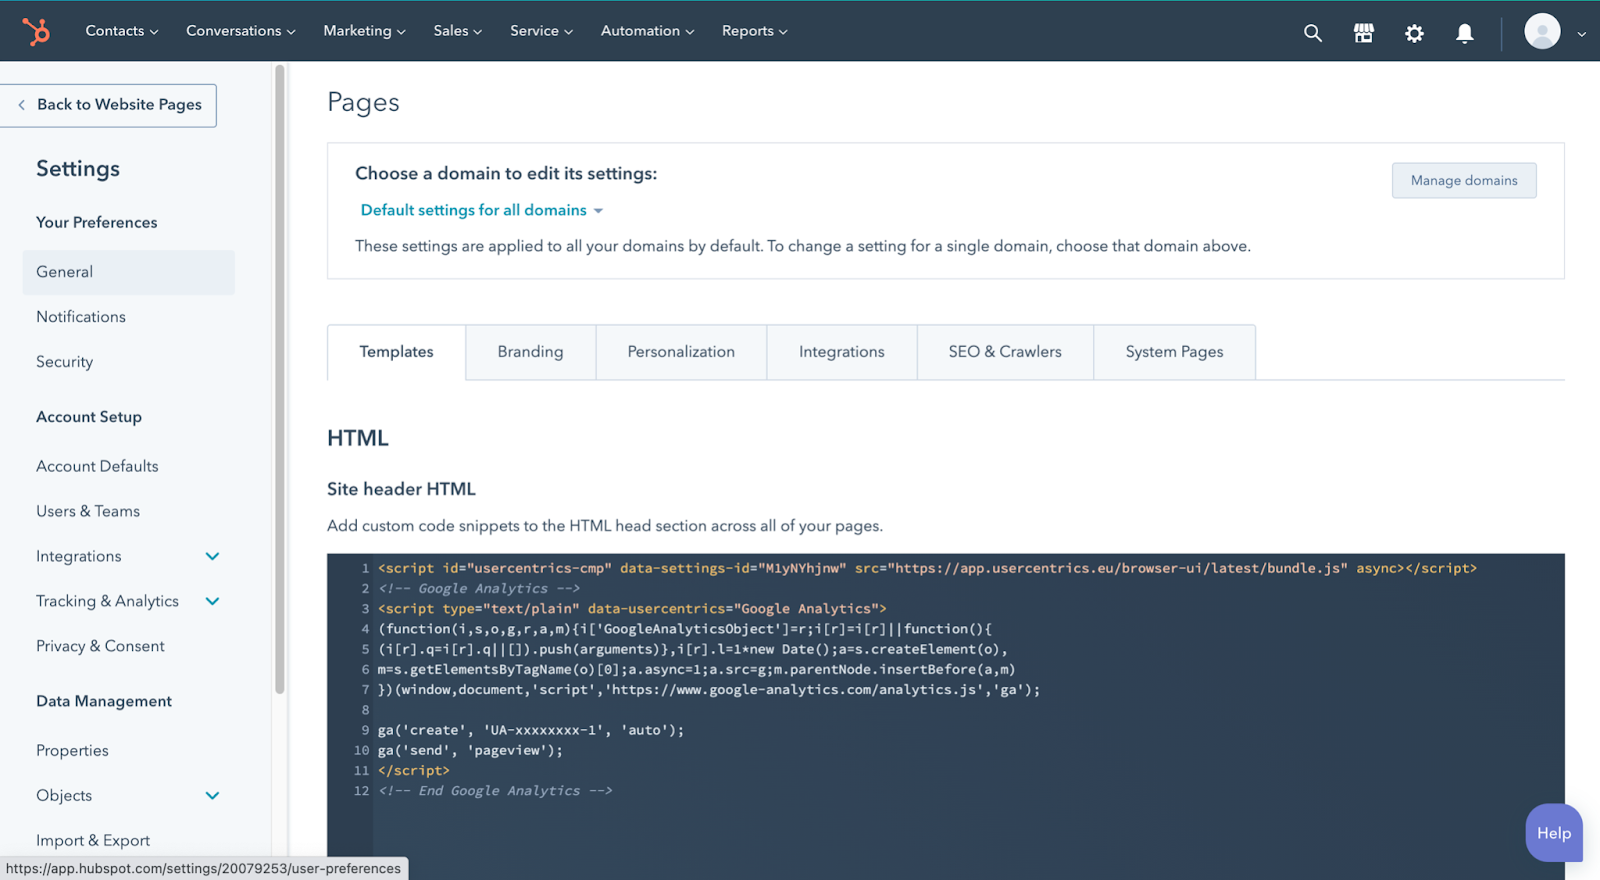
Task: Open the Marketing menu
Action: pyautogui.click(x=364, y=31)
